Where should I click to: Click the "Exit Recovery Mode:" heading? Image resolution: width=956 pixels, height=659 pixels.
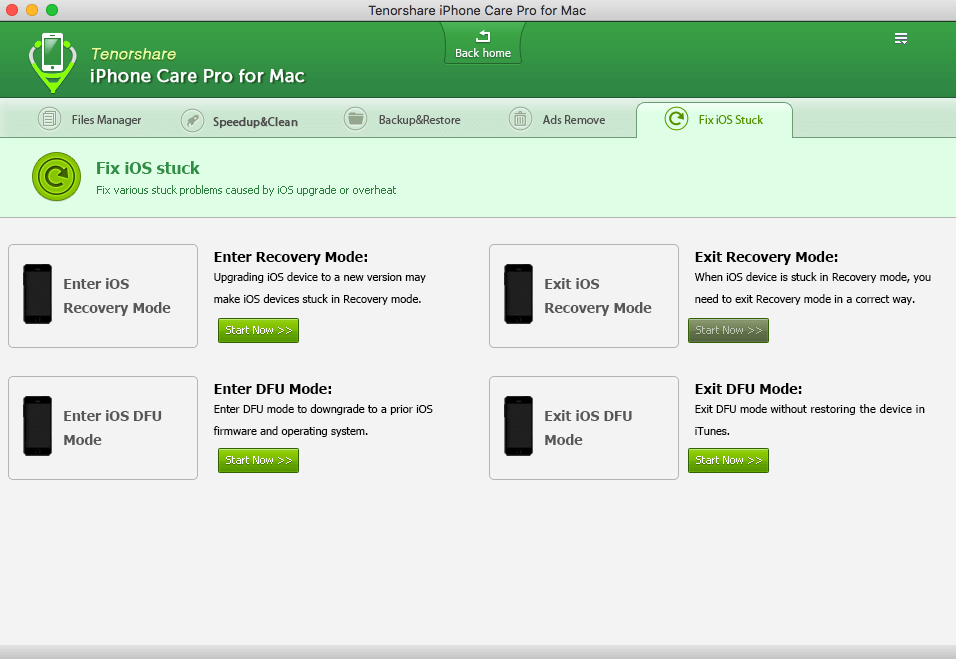click(x=766, y=257)
